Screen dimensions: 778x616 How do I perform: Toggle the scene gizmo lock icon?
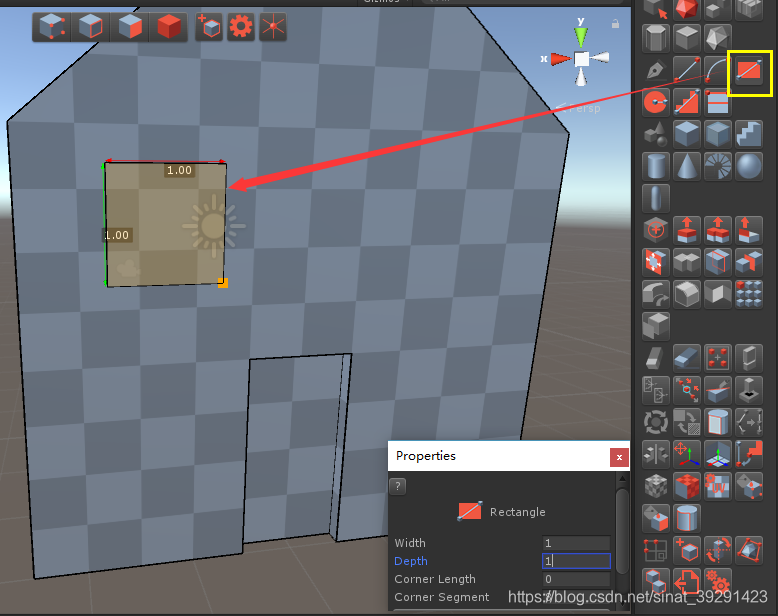[x=615, y=23]
